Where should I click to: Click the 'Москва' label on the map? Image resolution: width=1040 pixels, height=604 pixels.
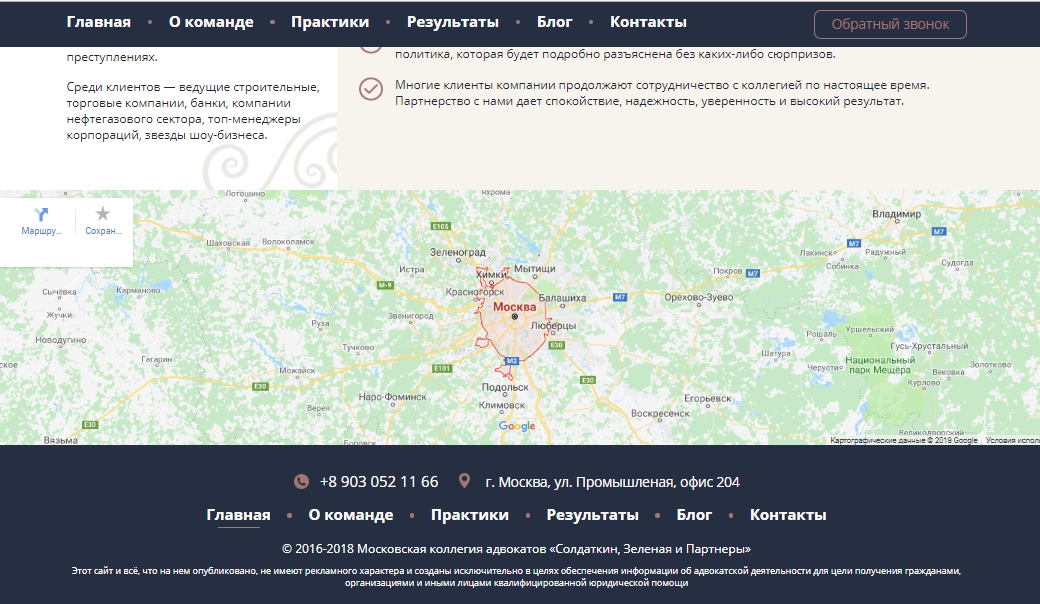click(515, 307)
